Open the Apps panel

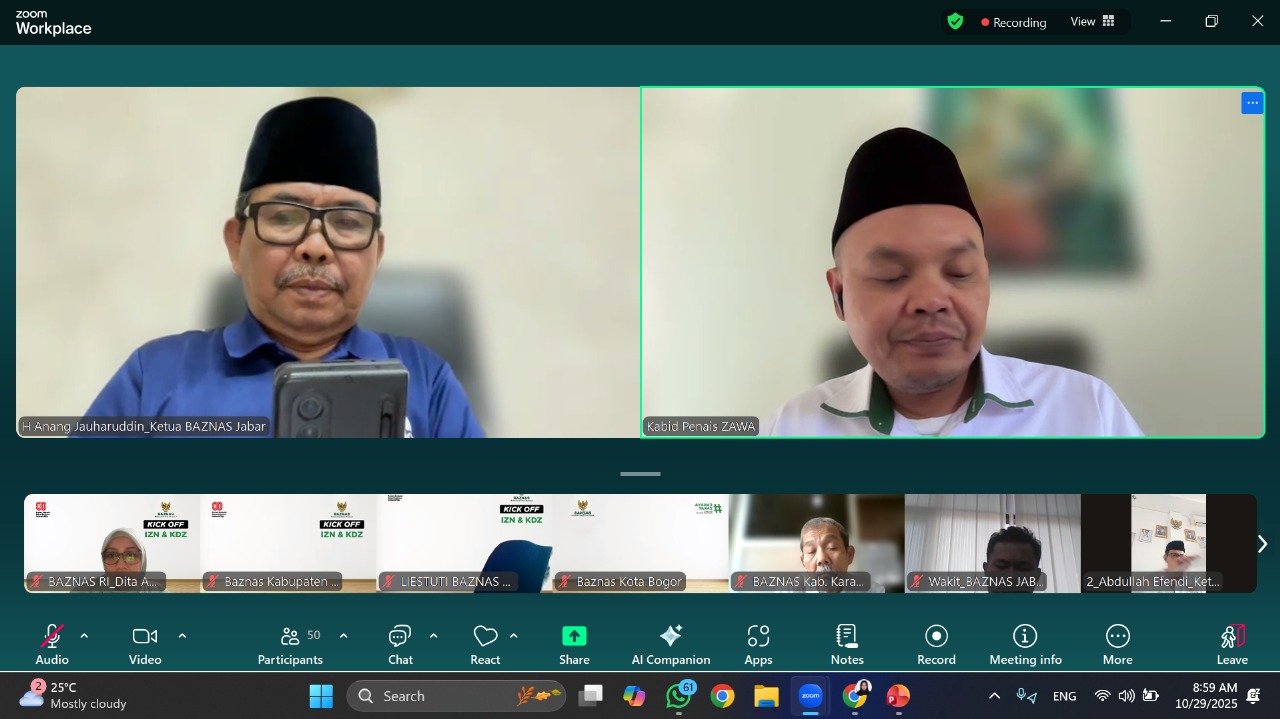[758, 644]
